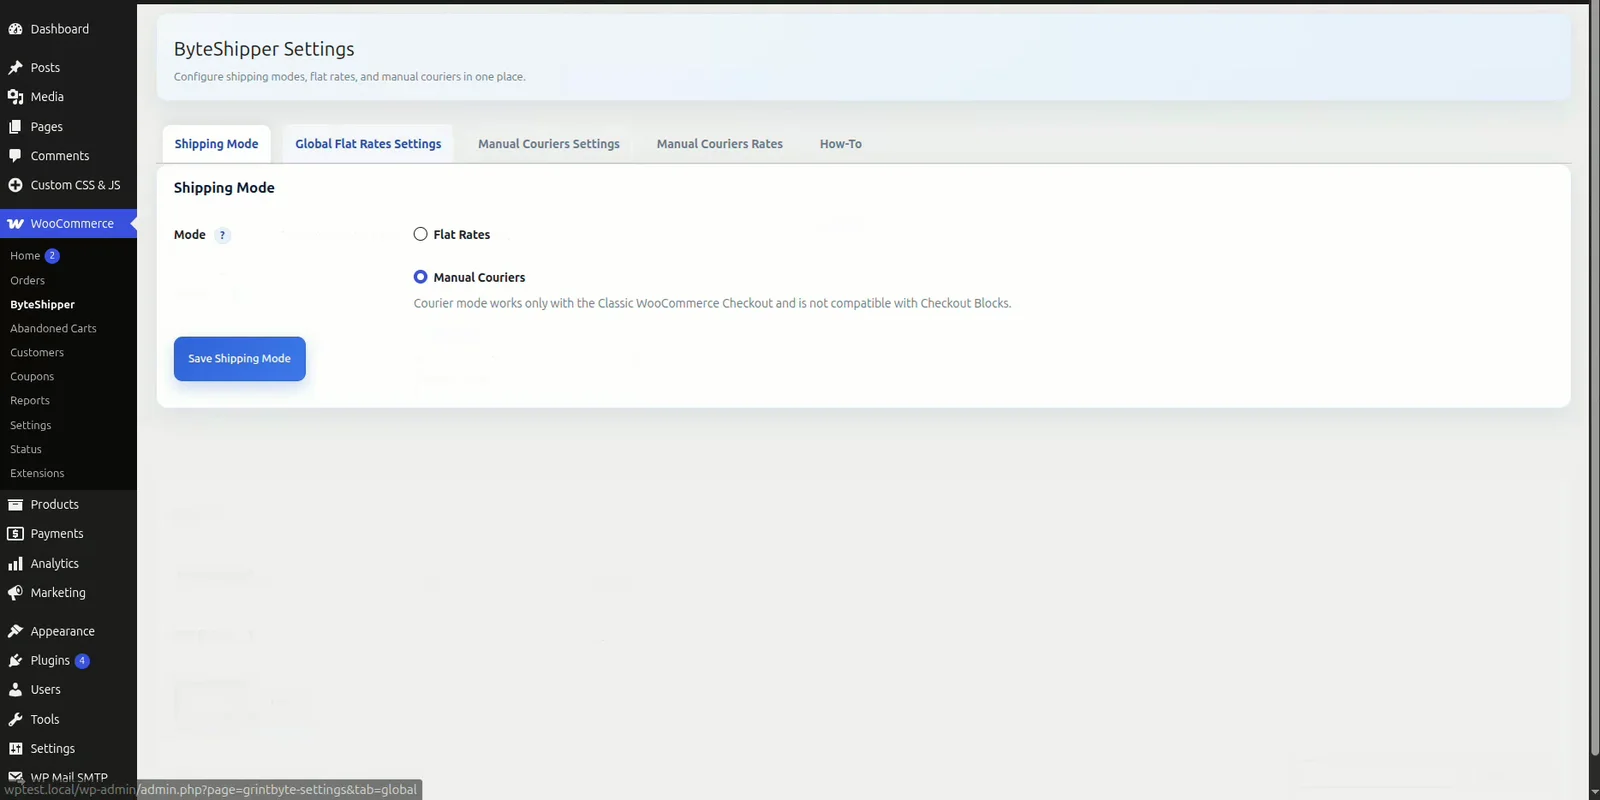Click the WP Mail SMTP envelope icon

pos(15,777)
